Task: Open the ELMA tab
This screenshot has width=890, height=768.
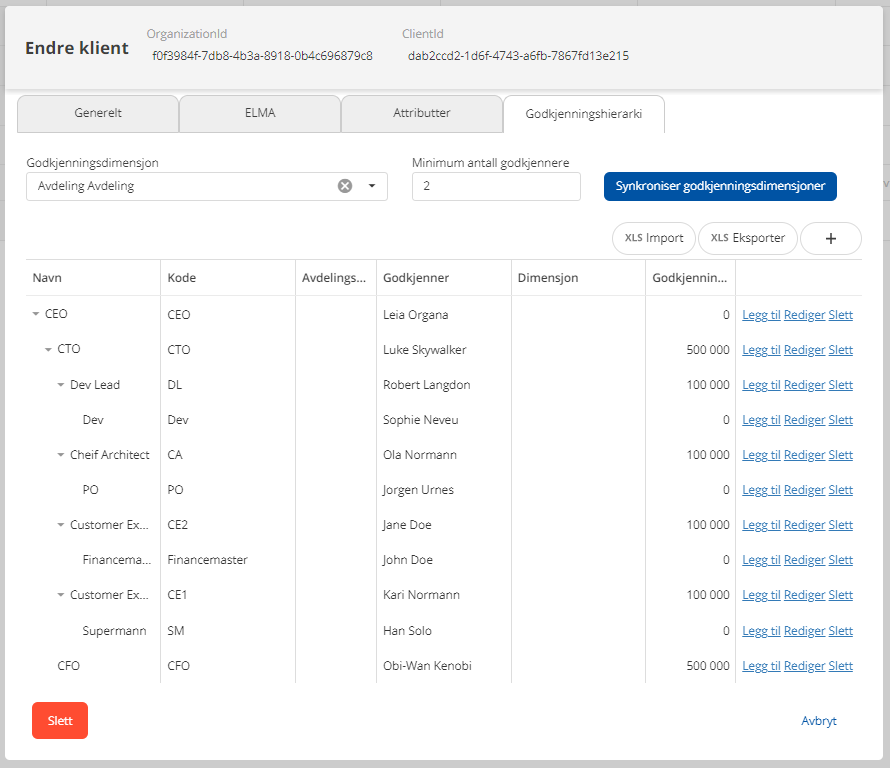Action: (259, 113)
